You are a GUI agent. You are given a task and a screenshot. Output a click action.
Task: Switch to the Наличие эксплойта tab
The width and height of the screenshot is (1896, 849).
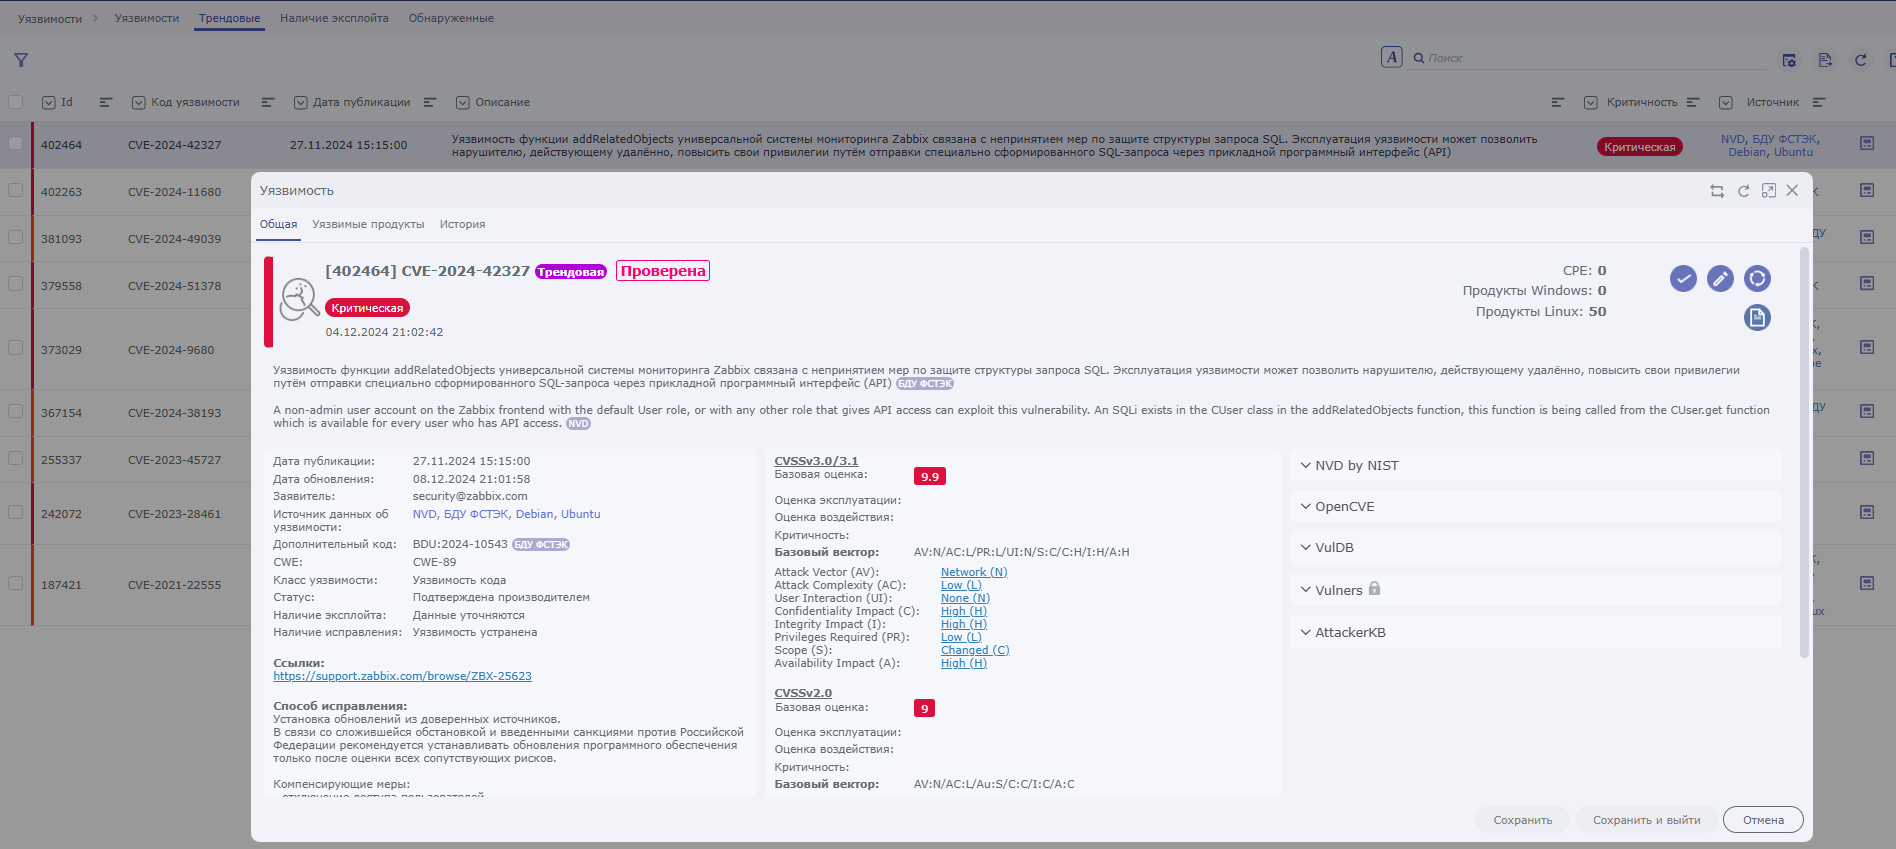coord(334,18)
